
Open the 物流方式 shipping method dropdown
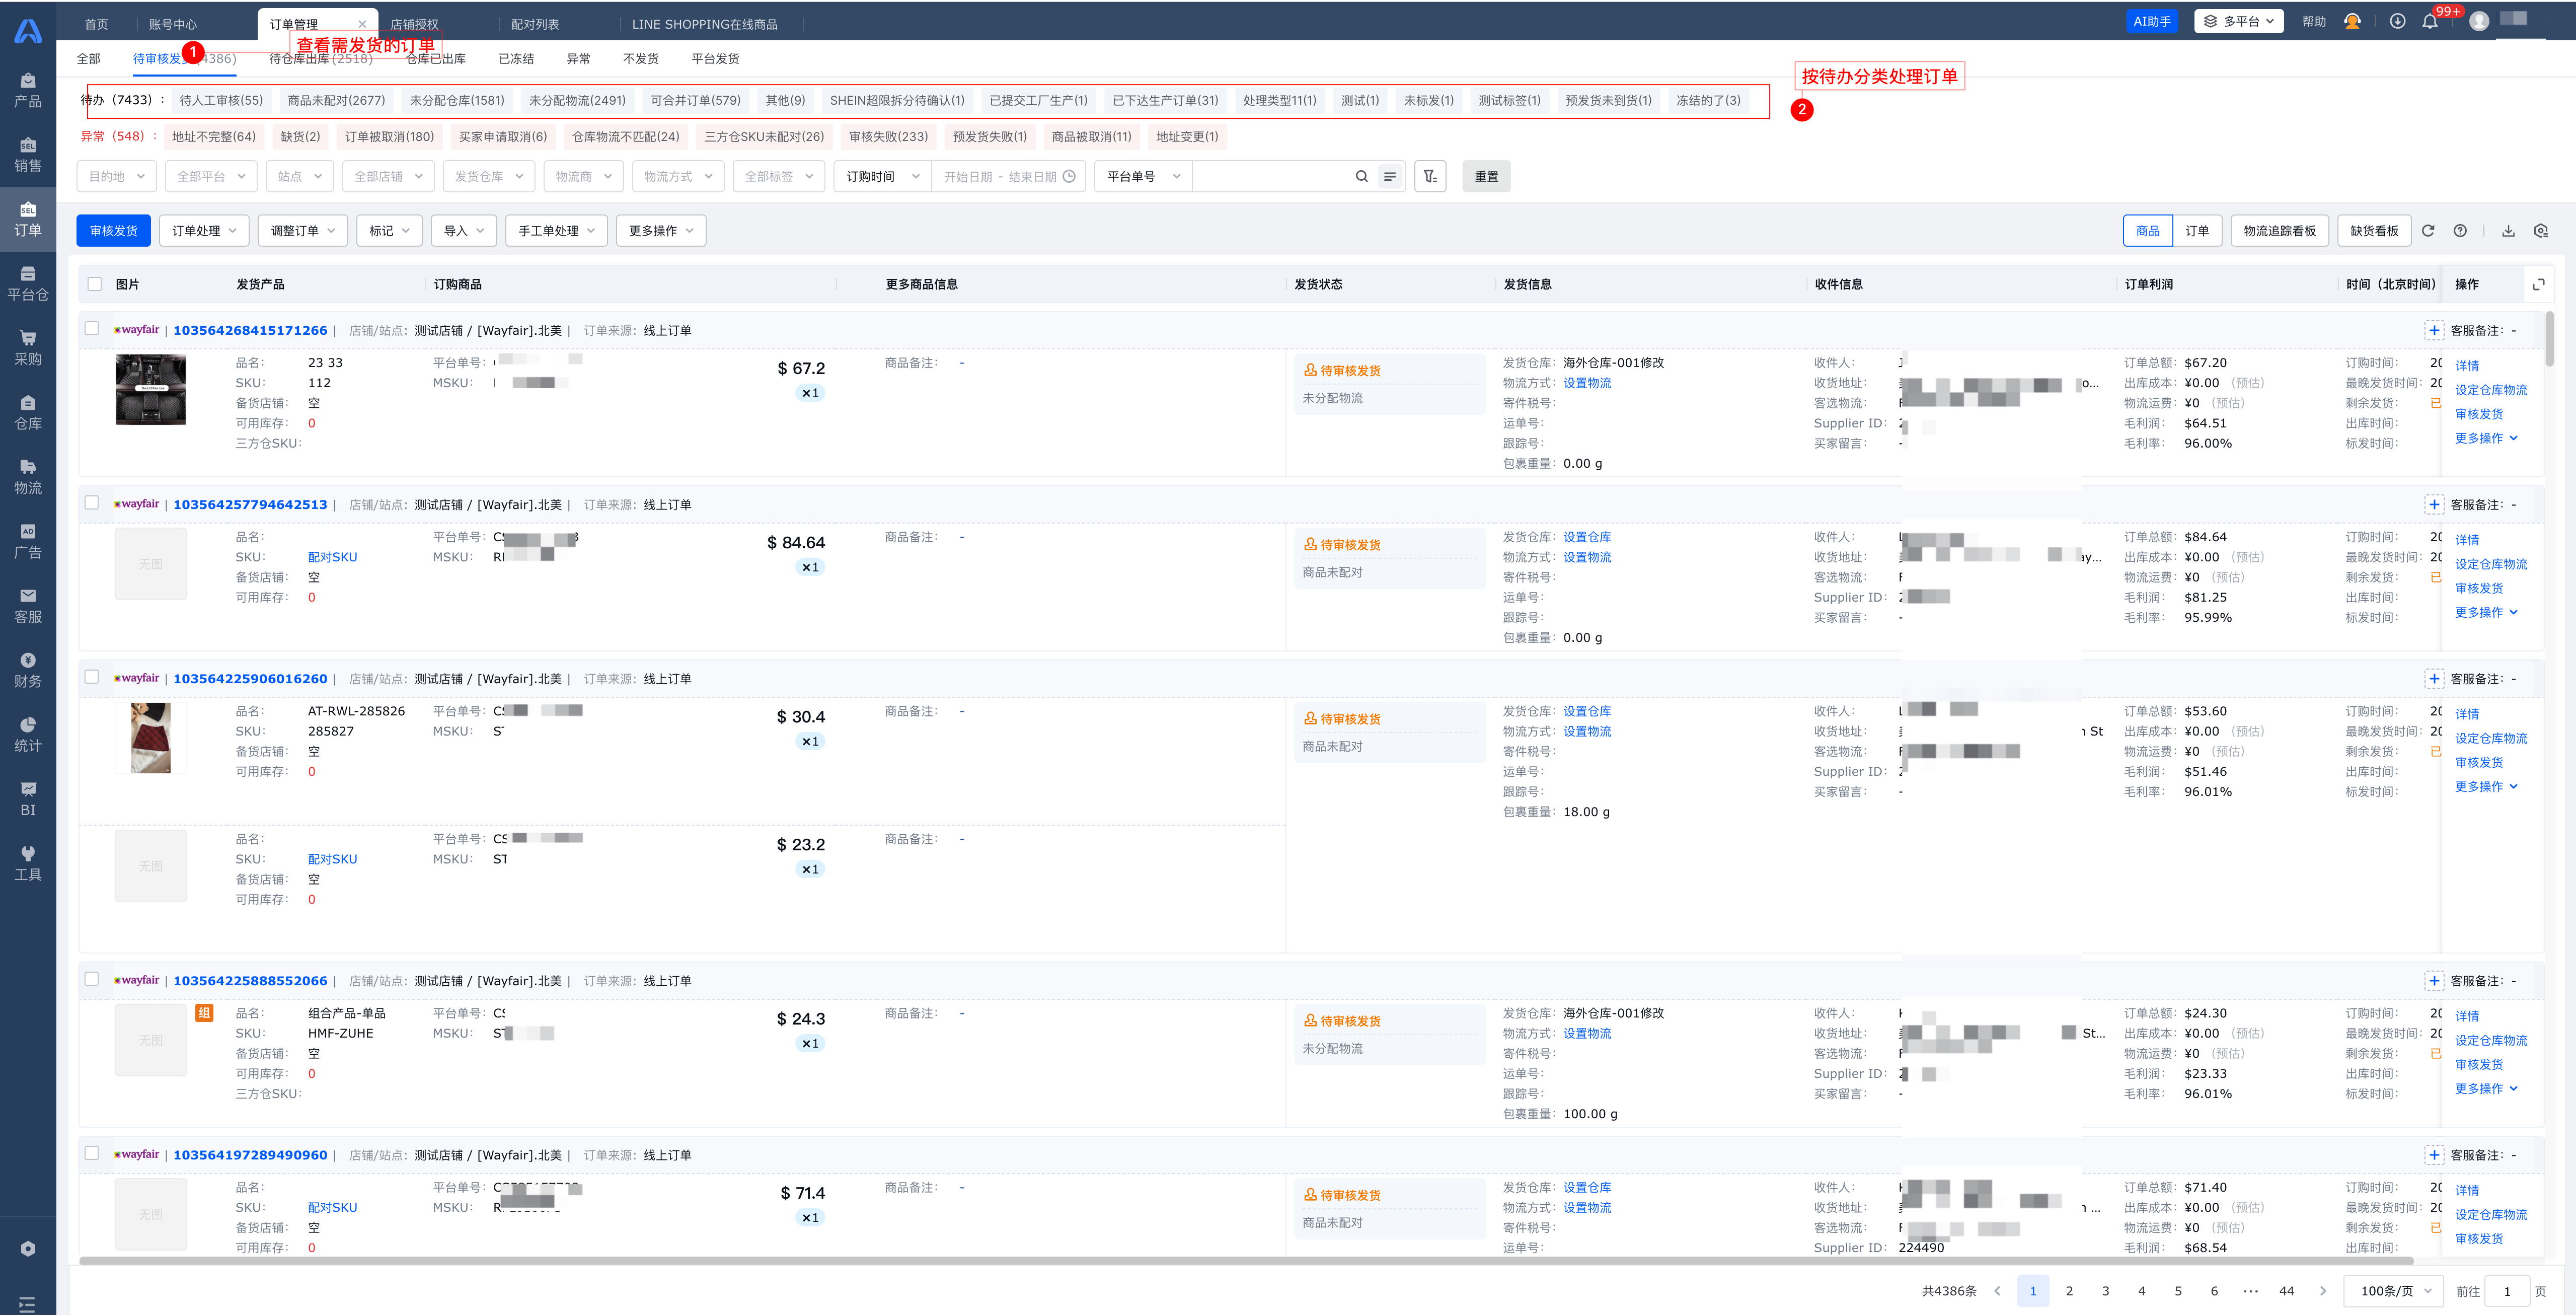click(x=677, y=176)
